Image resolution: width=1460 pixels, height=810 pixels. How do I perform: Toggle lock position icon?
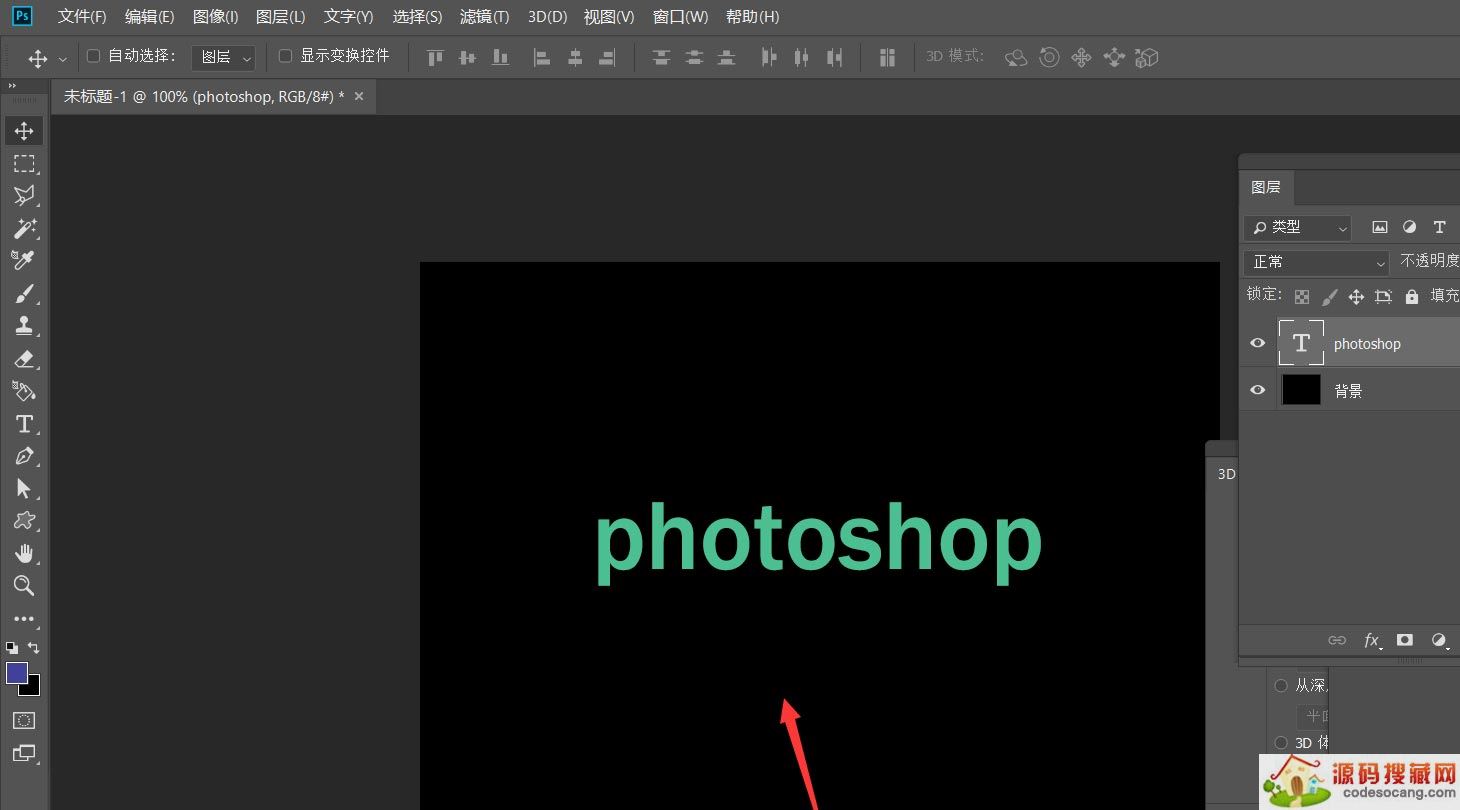point(1356,297)
